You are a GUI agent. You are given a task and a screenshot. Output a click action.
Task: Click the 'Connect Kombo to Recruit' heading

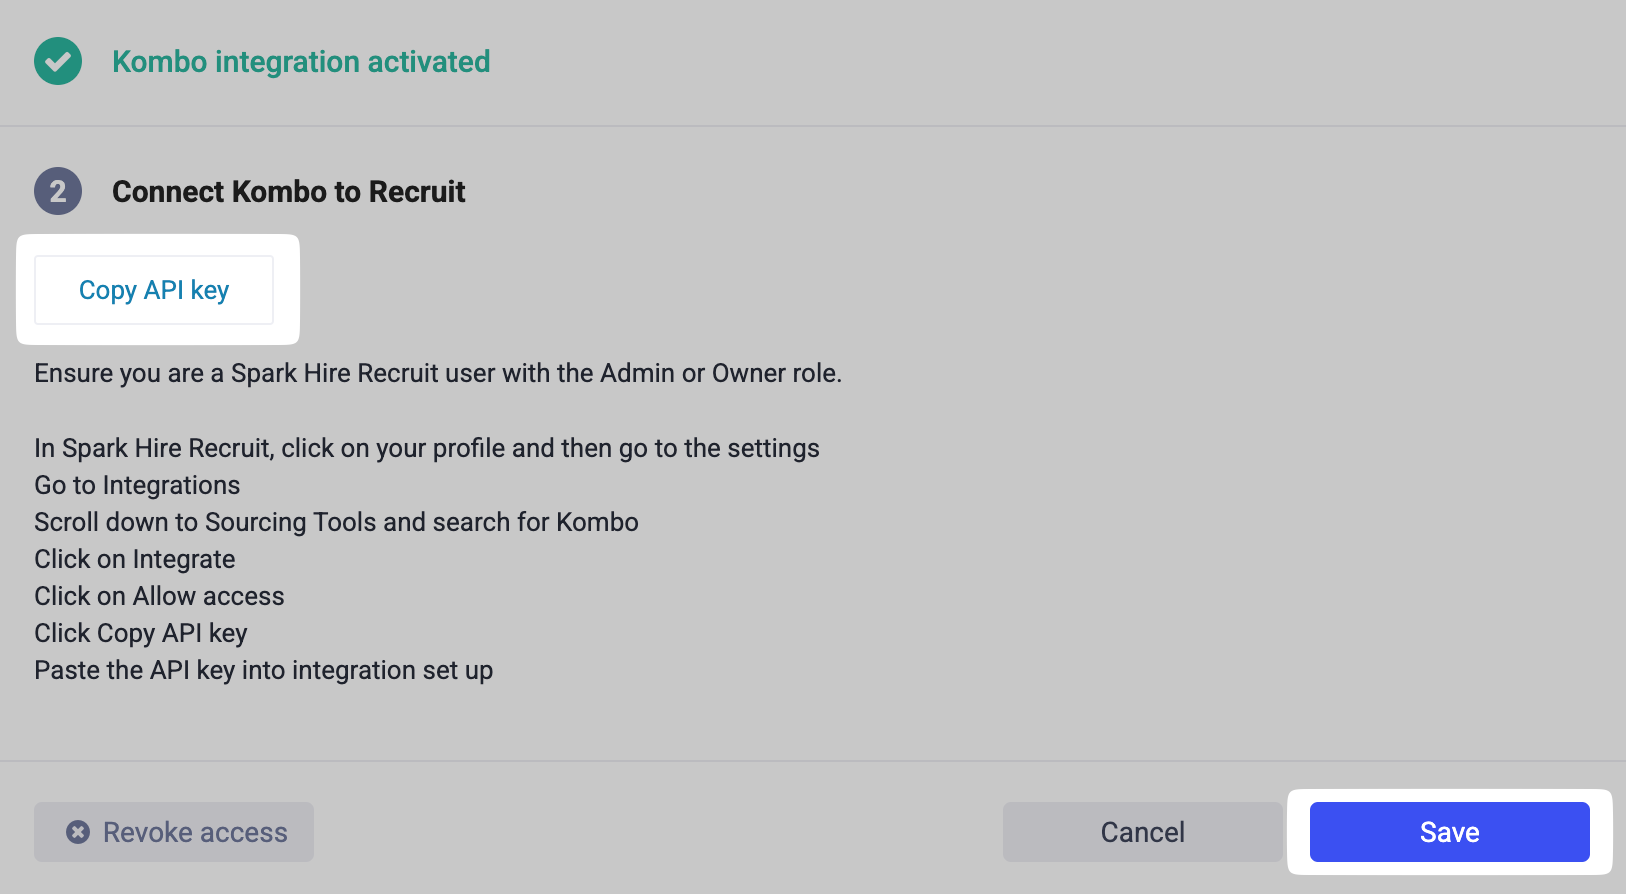click(x=288, y=191)
